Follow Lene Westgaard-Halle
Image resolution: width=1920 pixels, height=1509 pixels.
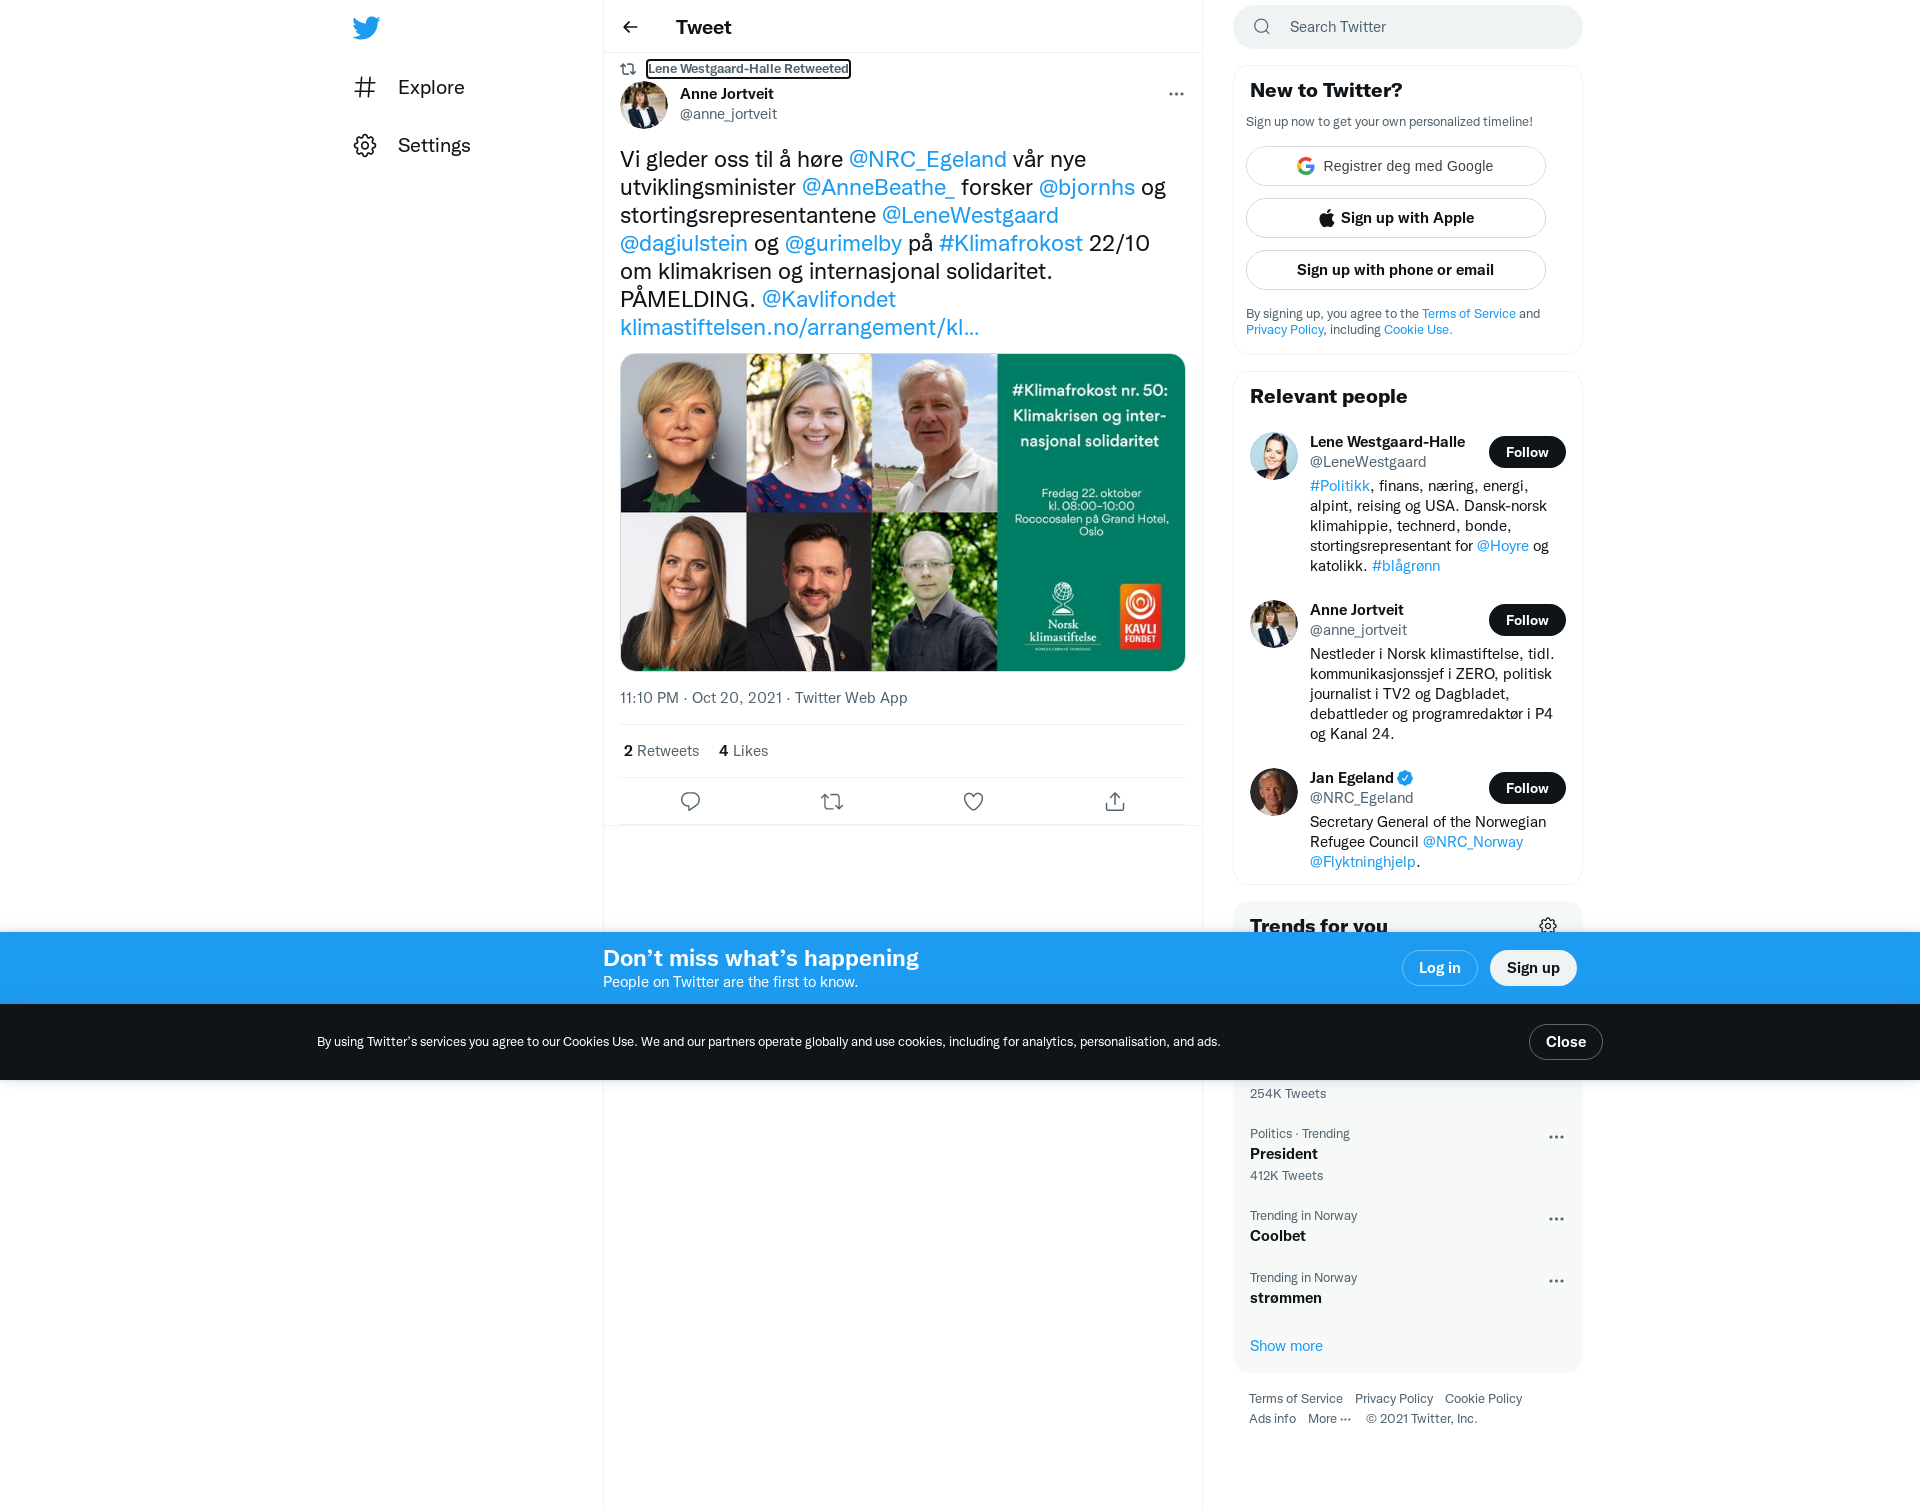point(1527,452)
